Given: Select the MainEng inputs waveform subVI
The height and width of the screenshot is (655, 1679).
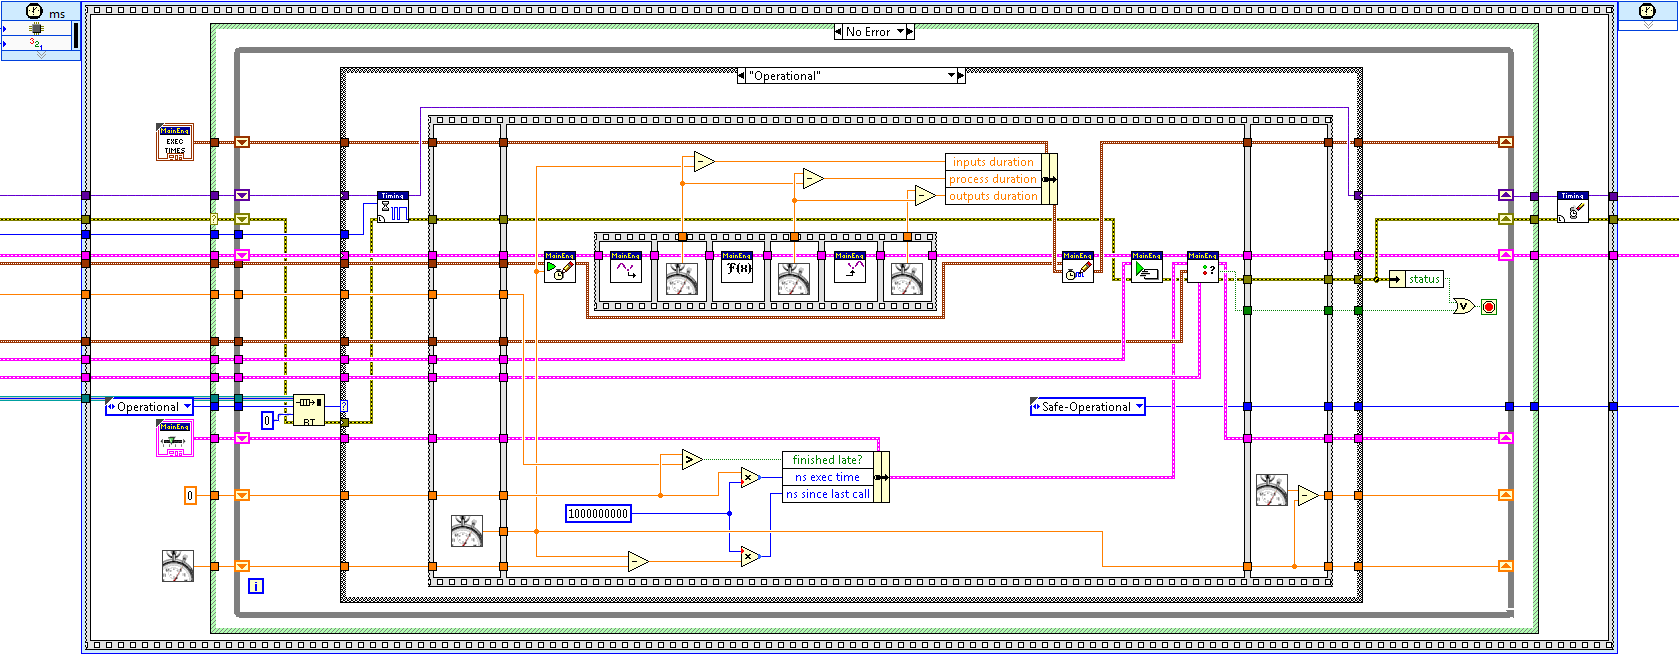Looking at the screenshot, I should [626, 267].
